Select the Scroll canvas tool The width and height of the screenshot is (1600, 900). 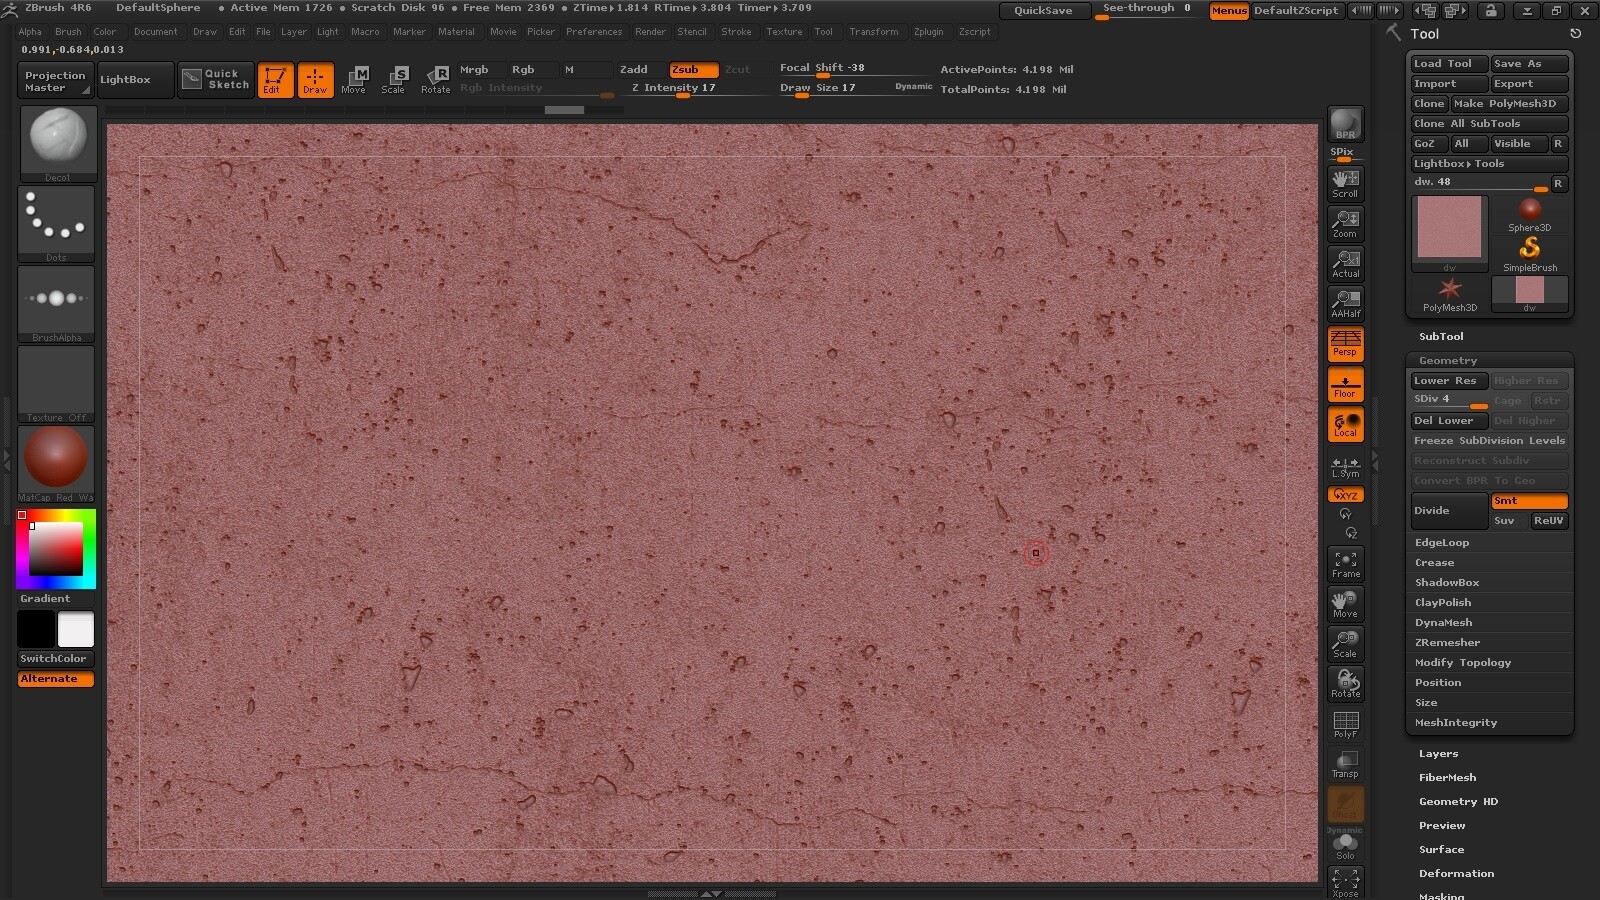(x=1345, y=183)
